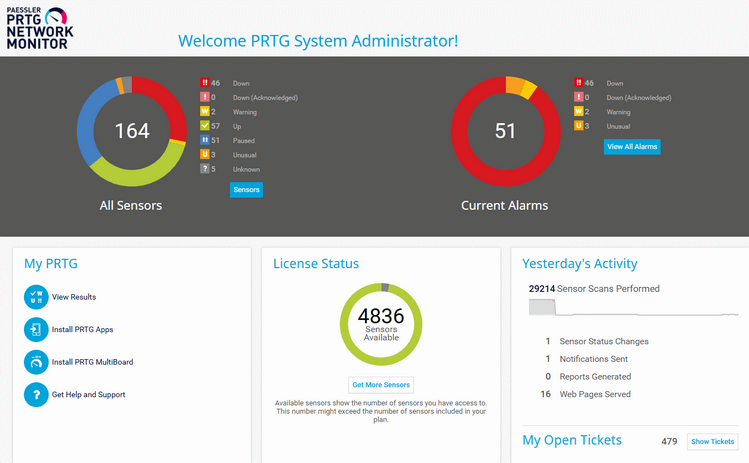Click yellow Warning icon in Current Alarms legend
The image size is (749, 463).
pos(578,112)
